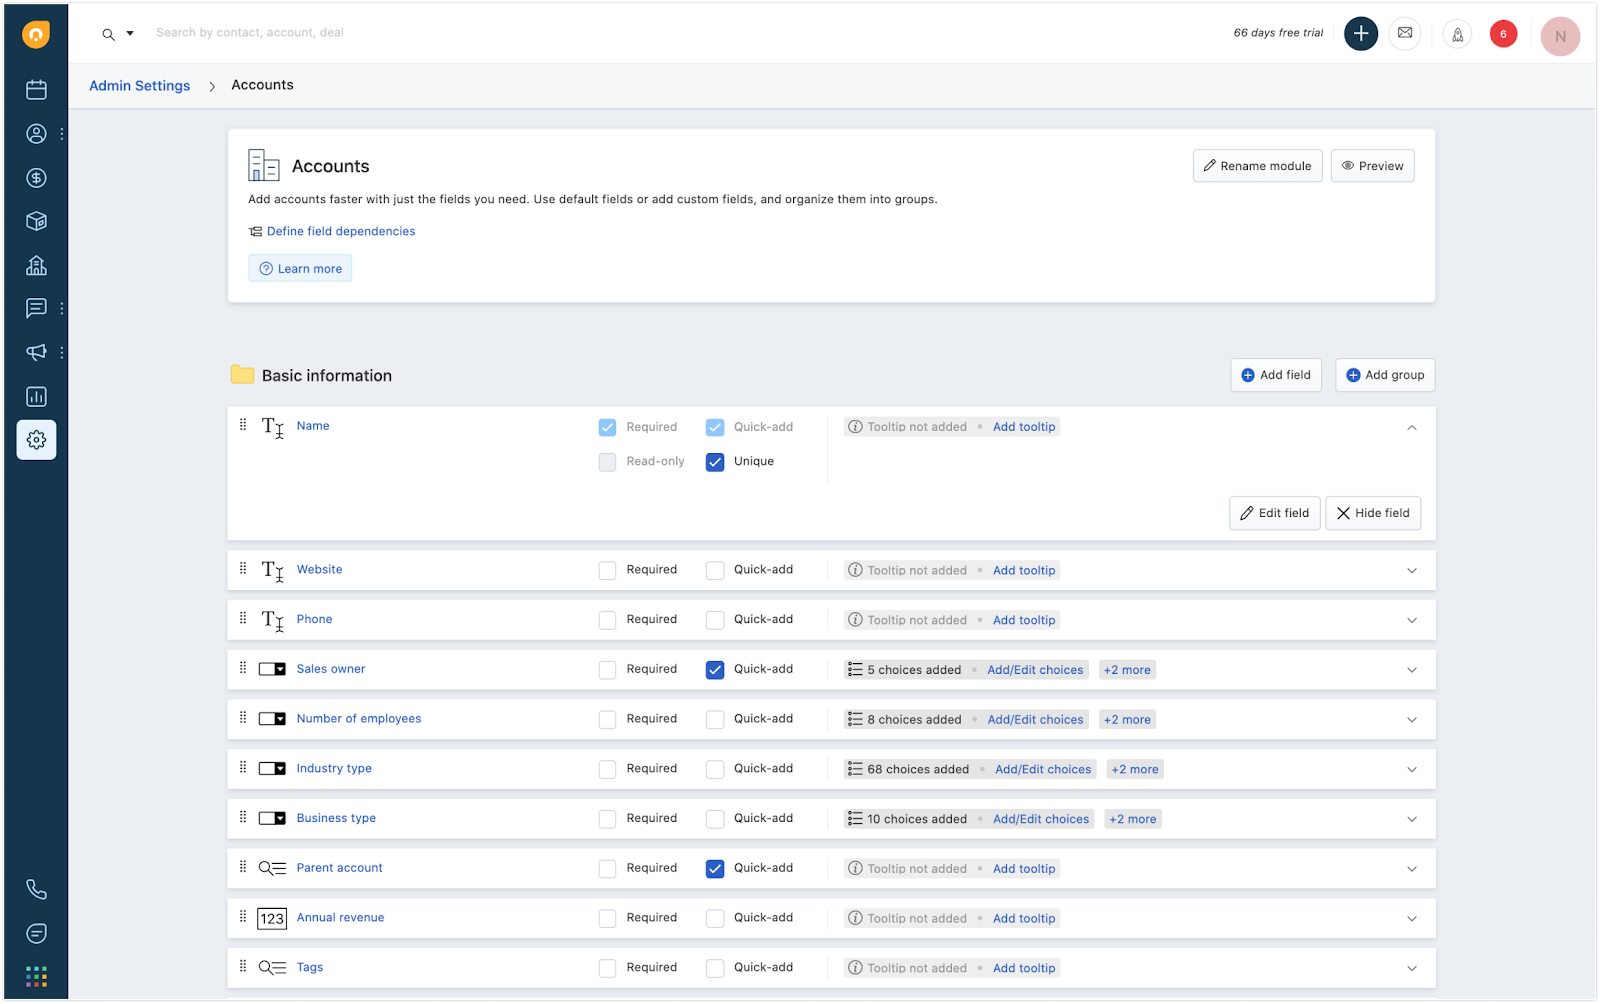
Task: Grab the drag handle for Sales owner field
Action: pyautogui.click(x=243, y=667)
